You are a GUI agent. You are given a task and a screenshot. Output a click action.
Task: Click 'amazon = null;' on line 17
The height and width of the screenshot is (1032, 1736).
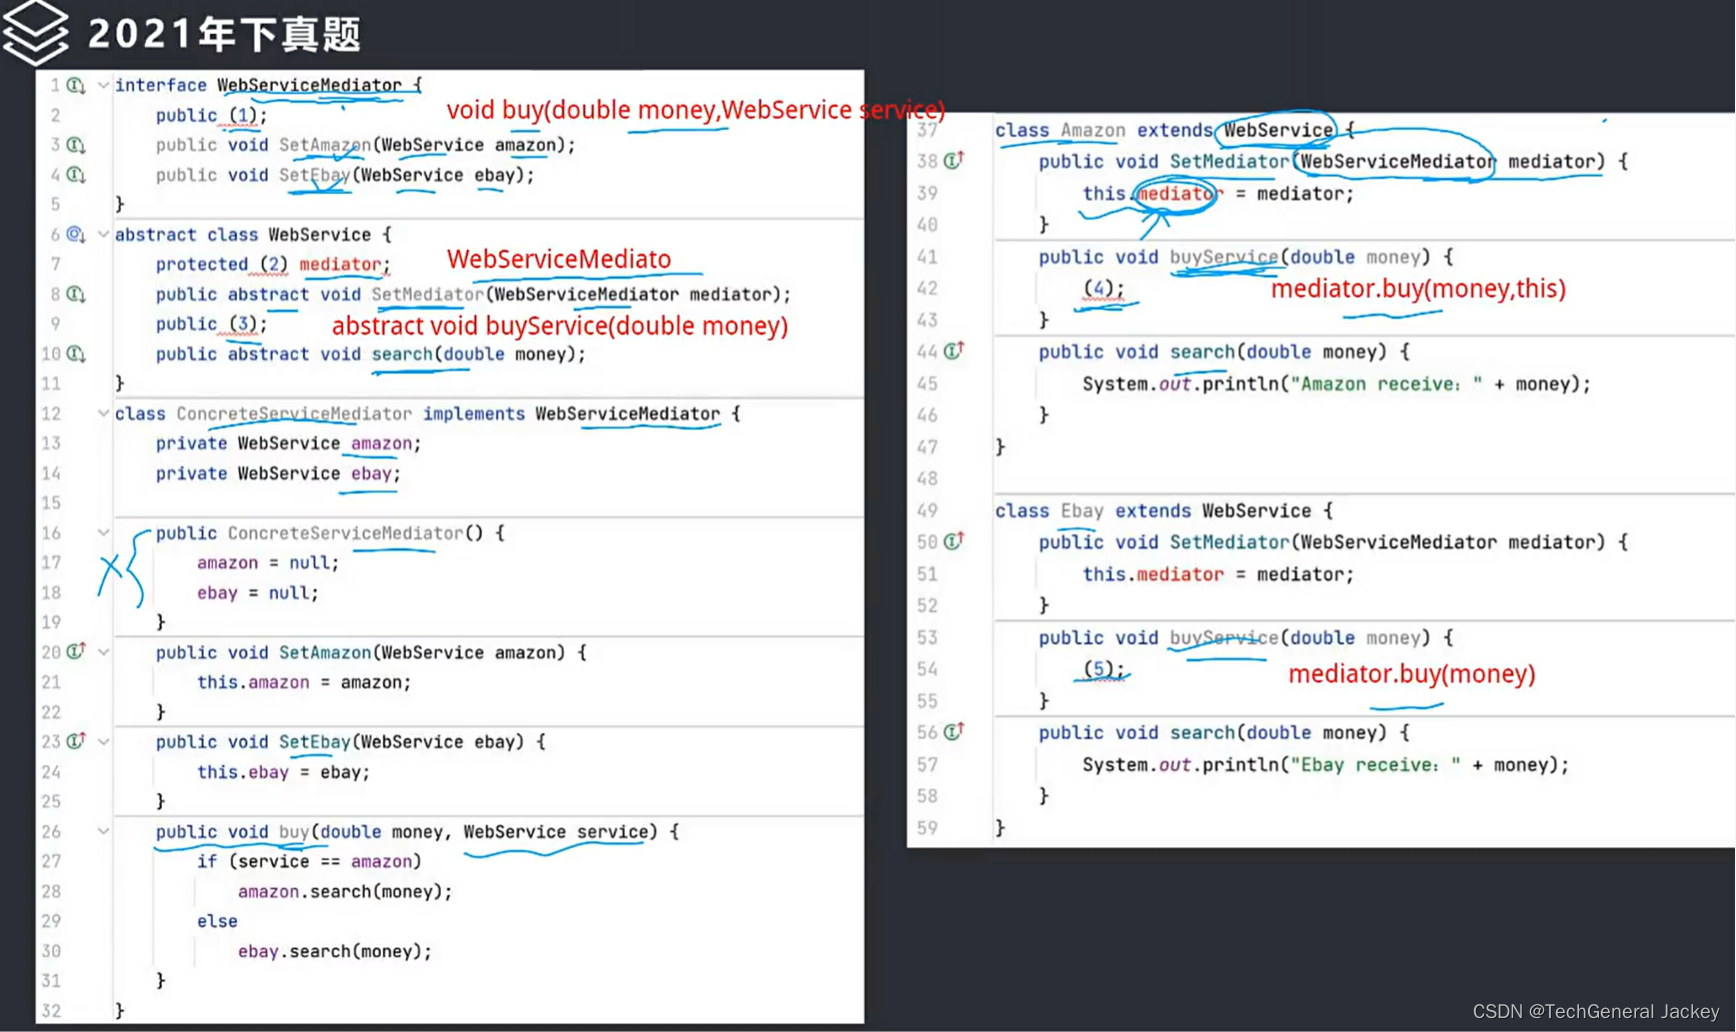click(267, 563)
